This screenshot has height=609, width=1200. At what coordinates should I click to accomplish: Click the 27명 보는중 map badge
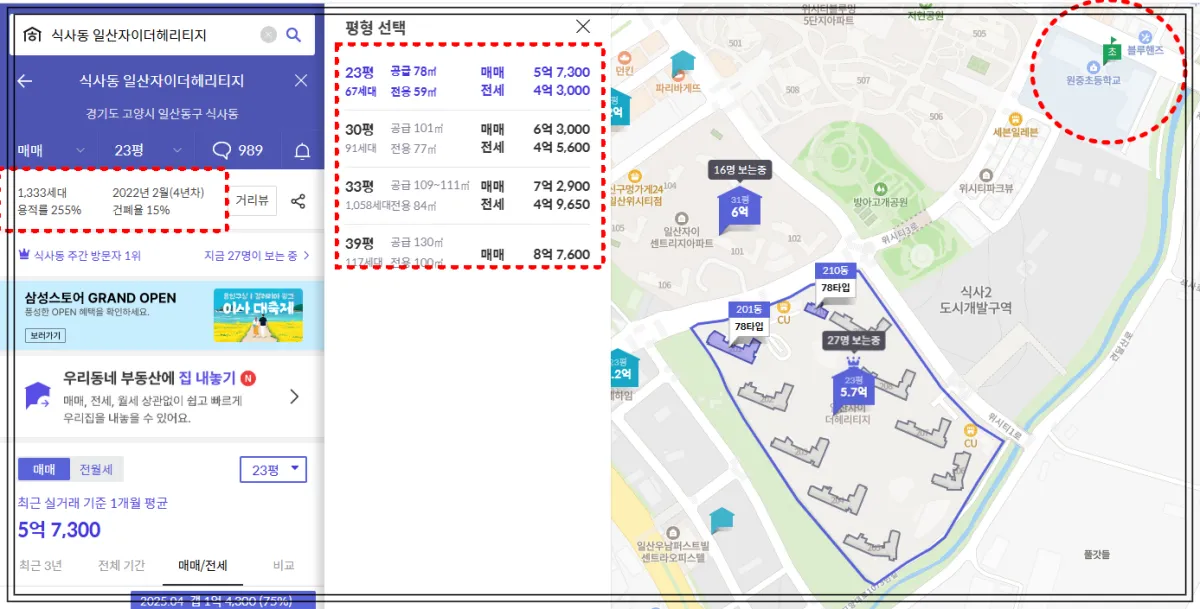point(856,340)
